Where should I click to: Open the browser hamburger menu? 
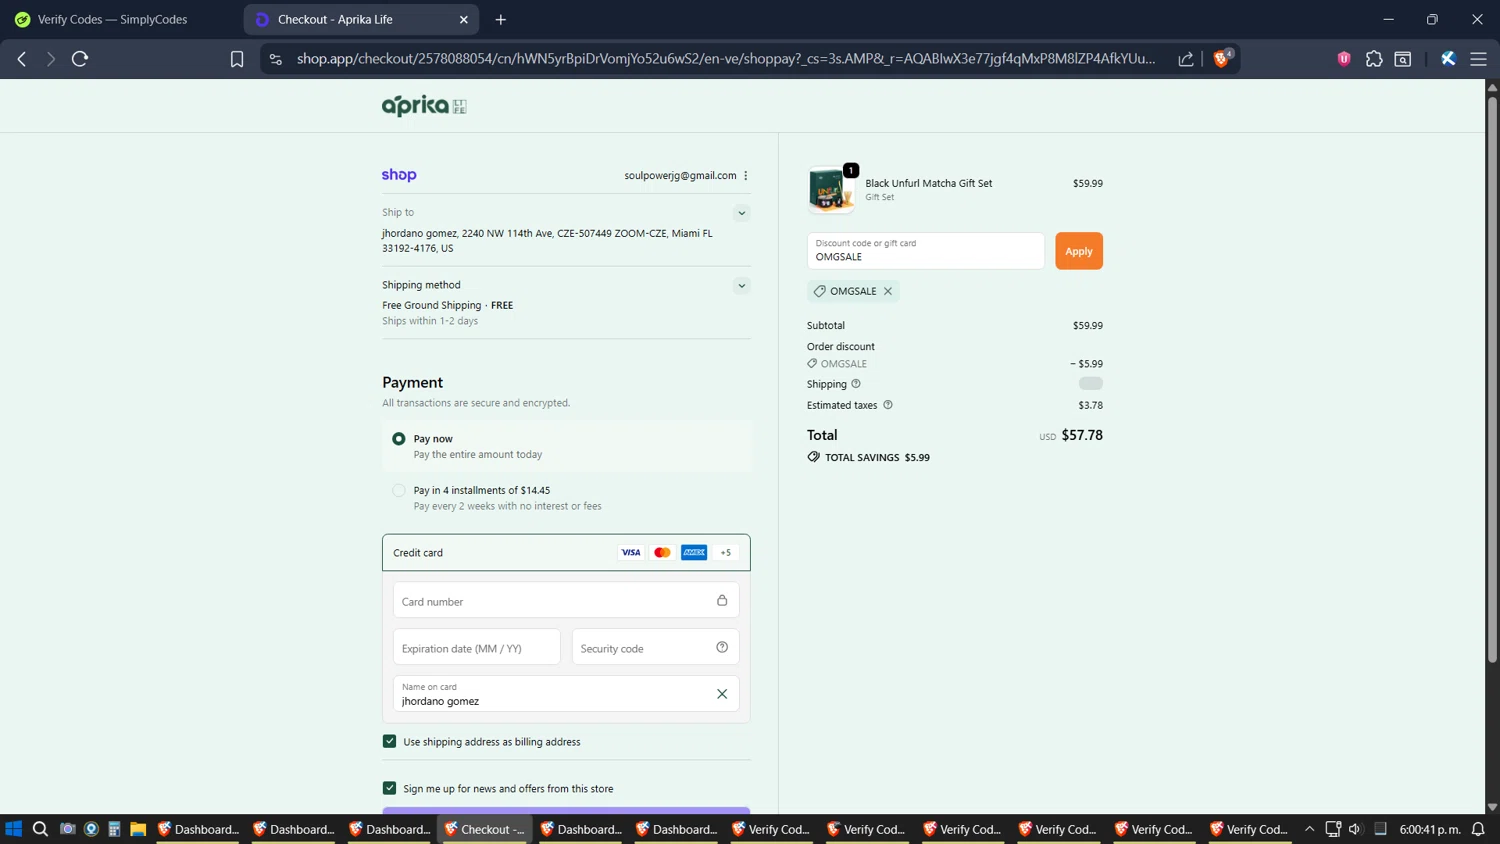(x=1478, y=59)
